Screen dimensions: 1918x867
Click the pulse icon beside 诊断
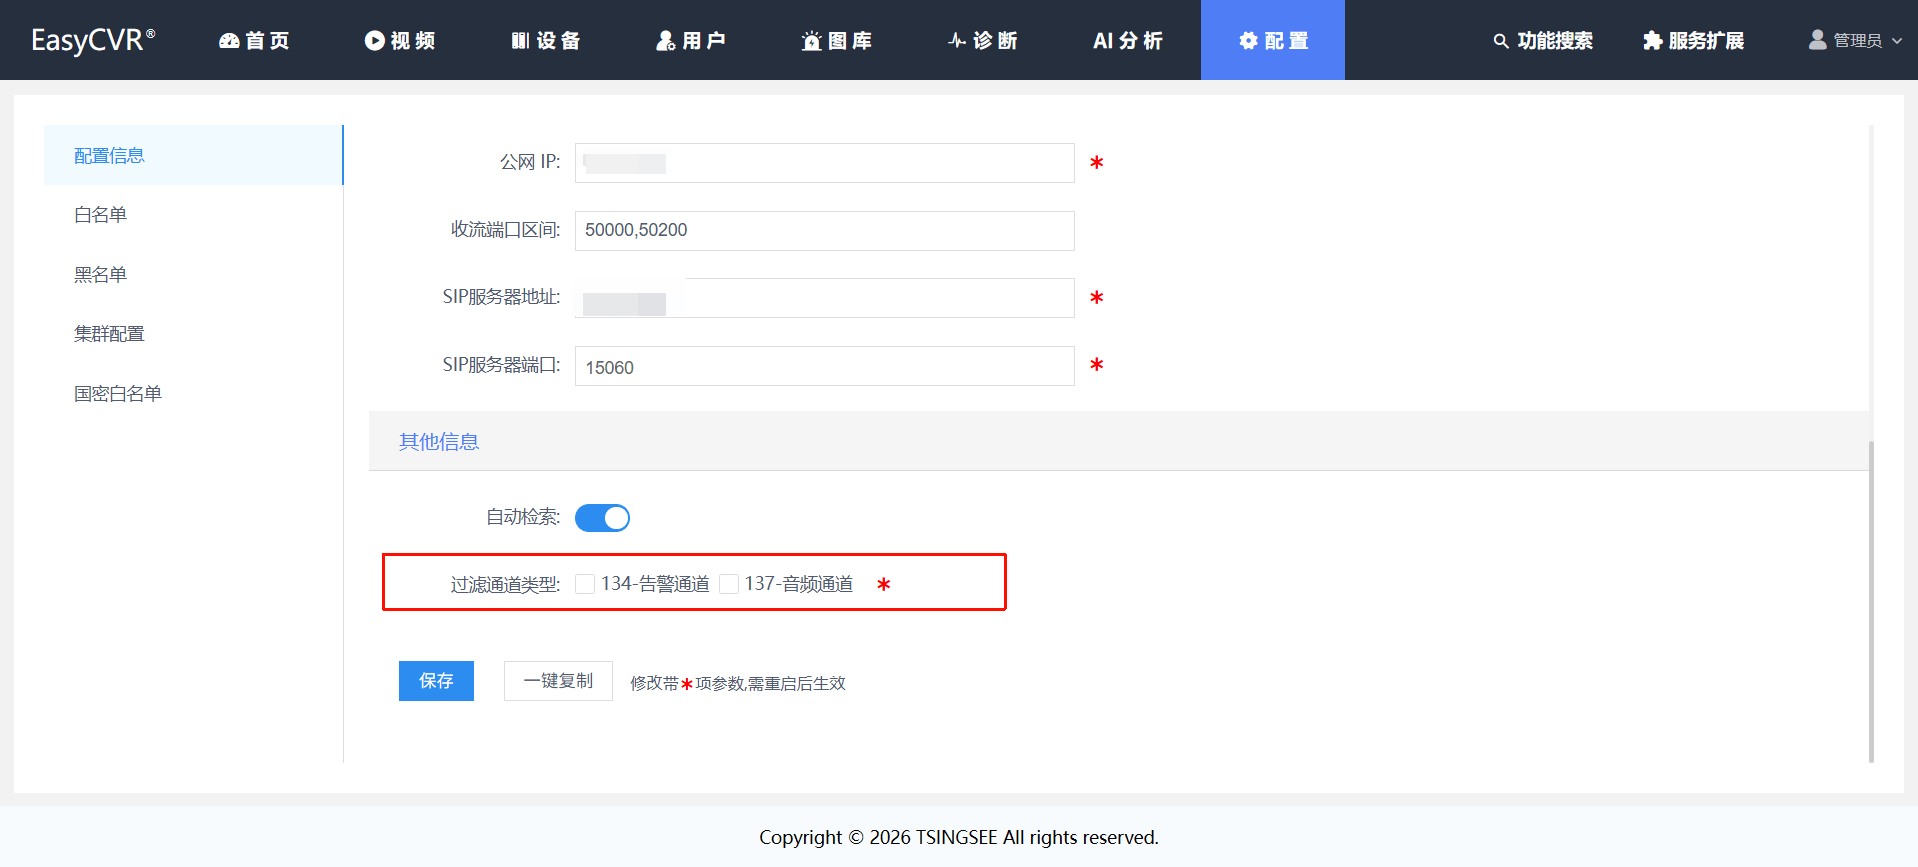coord(957,41)
